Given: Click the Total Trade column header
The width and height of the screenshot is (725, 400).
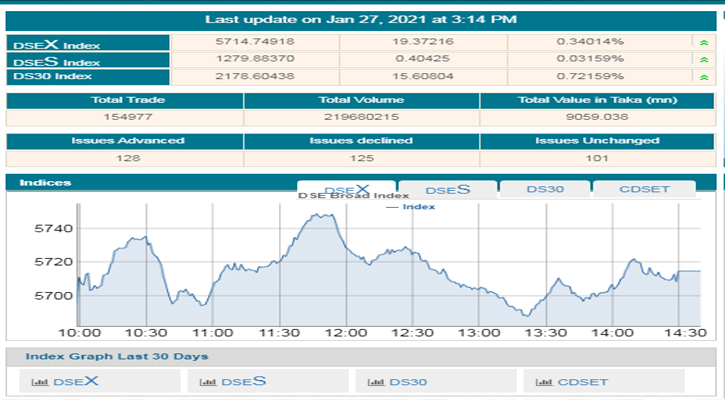Looking at the screenshot, I should pyautogui.click(x=127, y=100).
